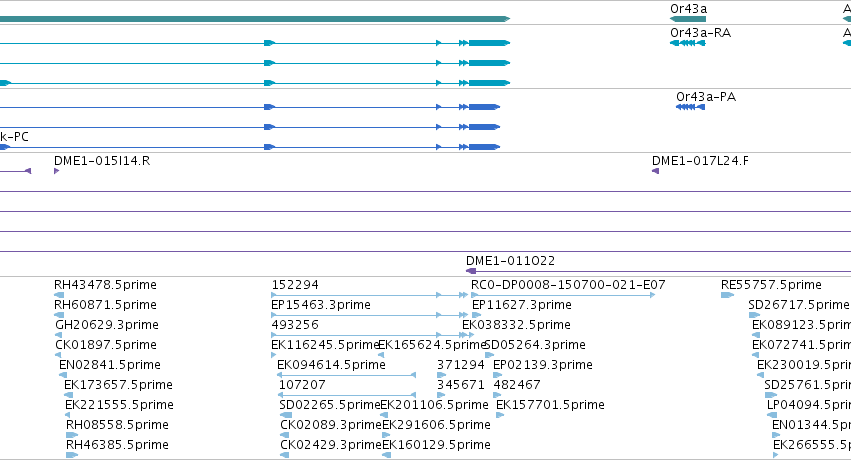
Task: Select the EN01344 EST label
Action: [x=811, y=425]
